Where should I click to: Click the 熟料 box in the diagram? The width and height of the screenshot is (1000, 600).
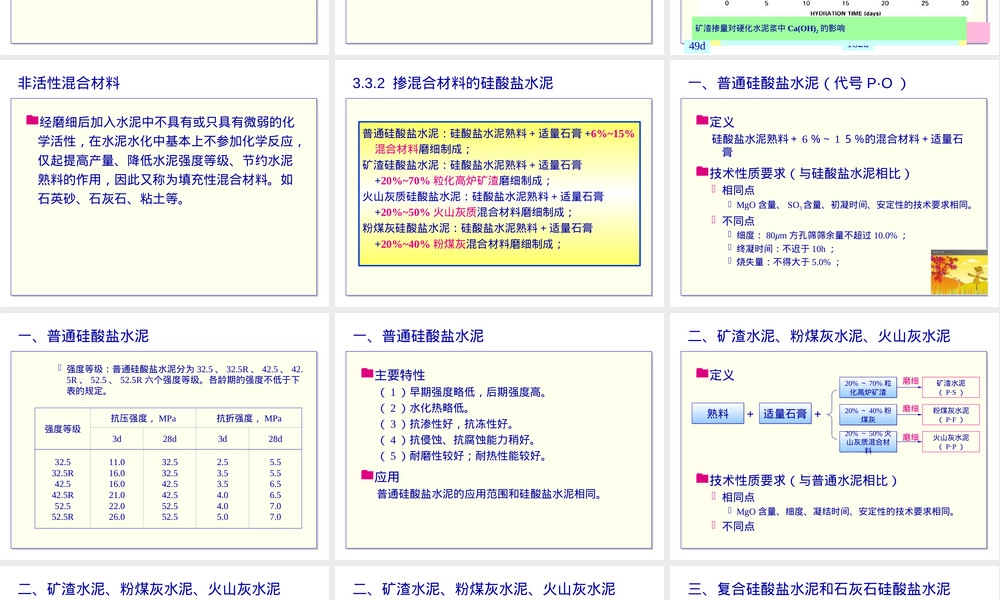717,414
